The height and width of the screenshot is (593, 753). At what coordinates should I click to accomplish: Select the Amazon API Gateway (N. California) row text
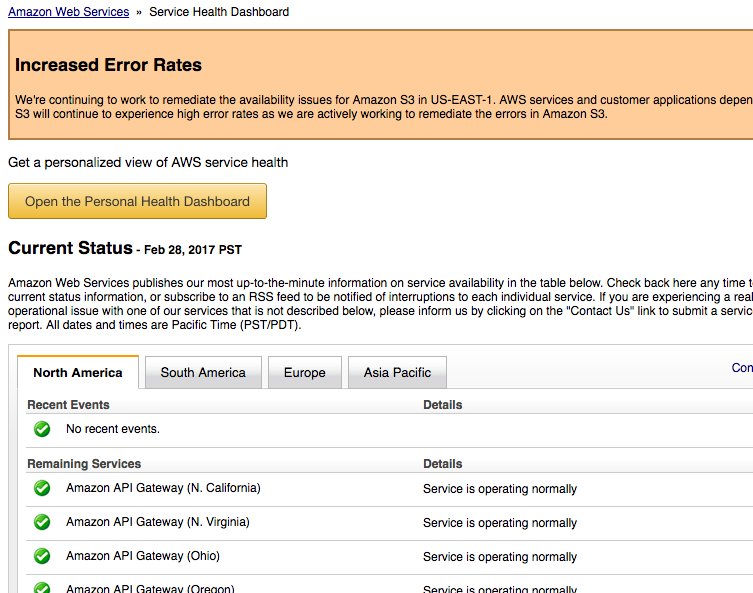(163, 488)
